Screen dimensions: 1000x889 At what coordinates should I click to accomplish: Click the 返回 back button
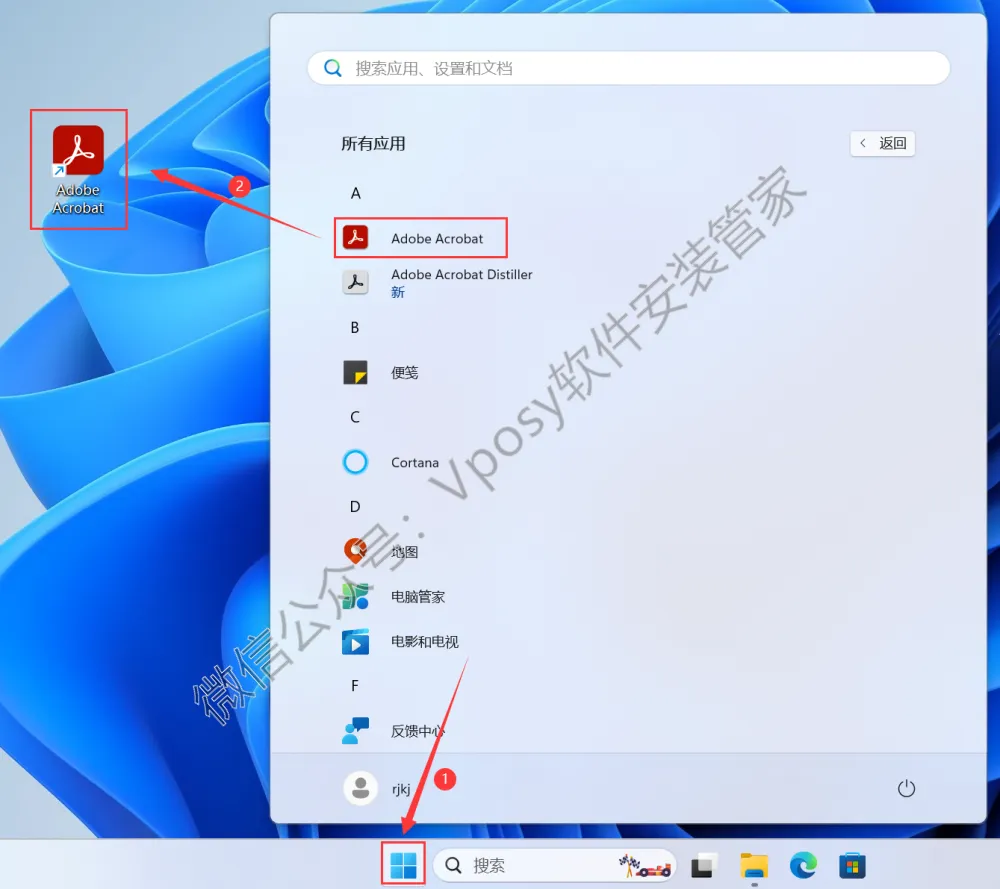click(x=883, y=143)
